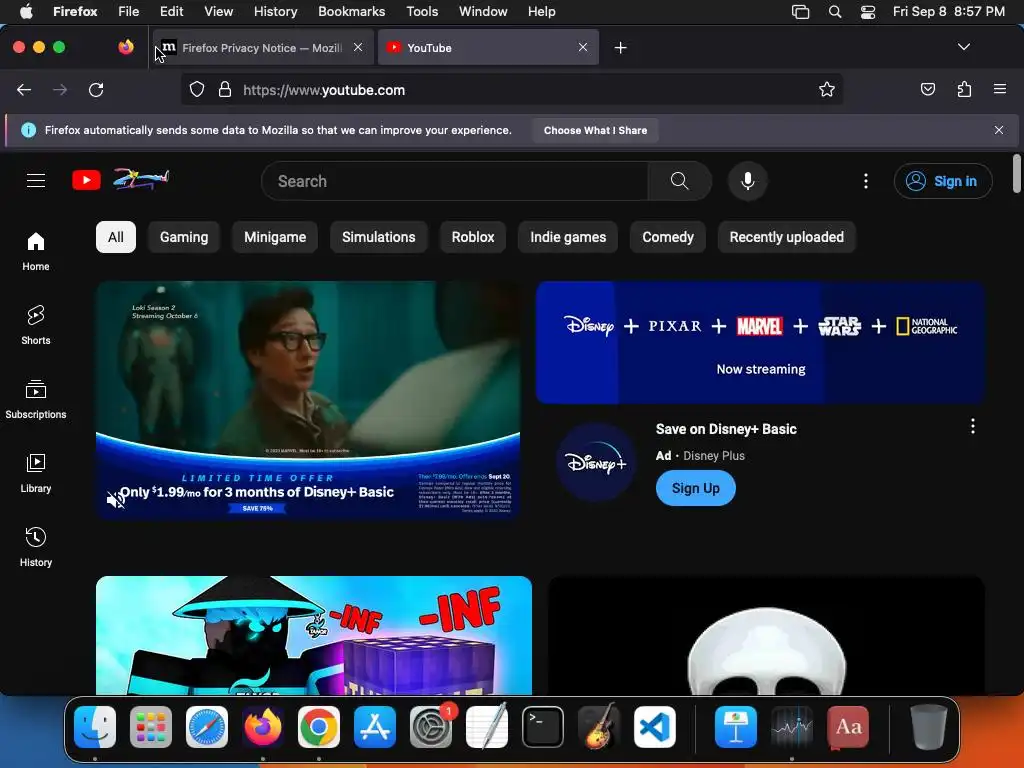The width and height of the screenshot is (1024, 768).
Task: Open tracking protection shield panel
Action: tap(197, 90)
